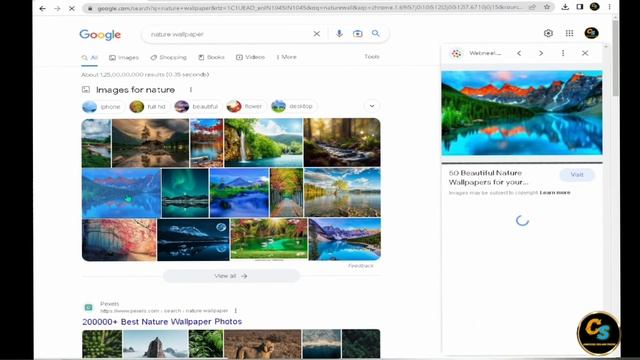Screen dimensions: 640x360
Task: Open the forest stream thumbnail
Action: coord(342,142)
